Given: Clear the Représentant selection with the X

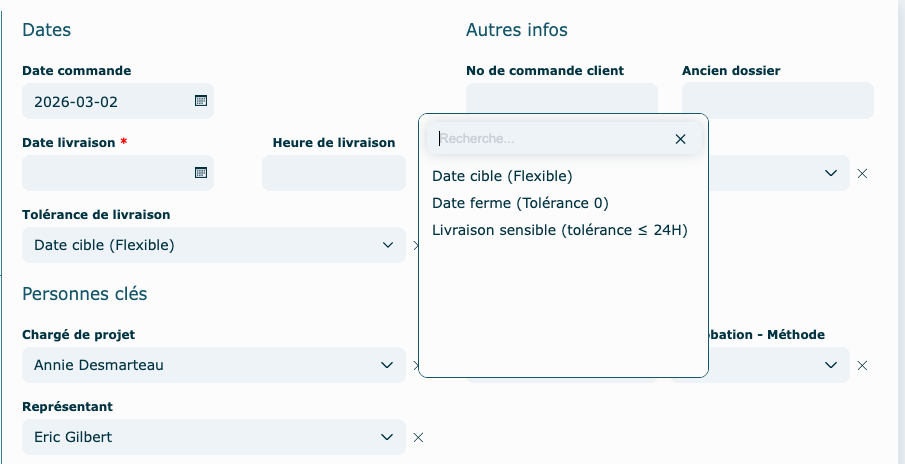Looking at the screenshot, I should pos(419,437).
